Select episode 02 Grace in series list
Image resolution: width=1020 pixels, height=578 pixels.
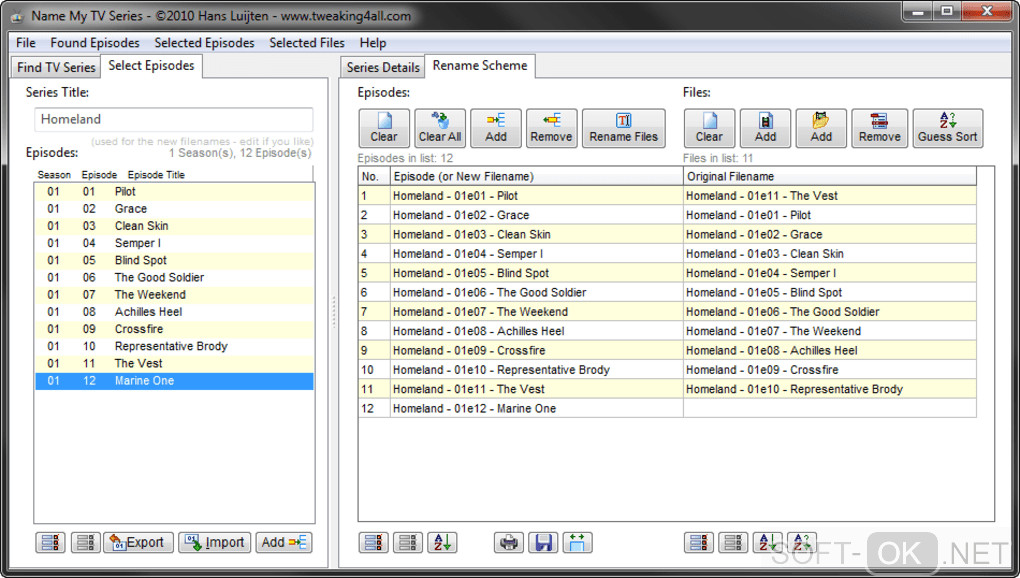tap(174, 209)
